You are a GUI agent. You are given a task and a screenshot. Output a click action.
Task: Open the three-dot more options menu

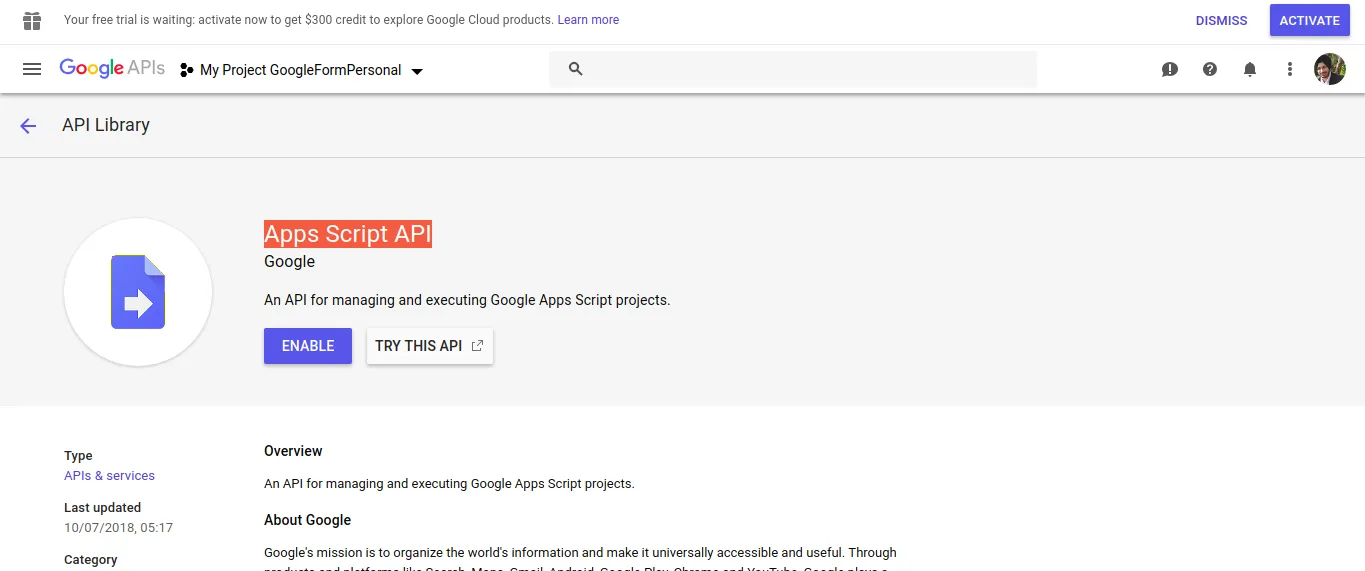point(1290,69)
